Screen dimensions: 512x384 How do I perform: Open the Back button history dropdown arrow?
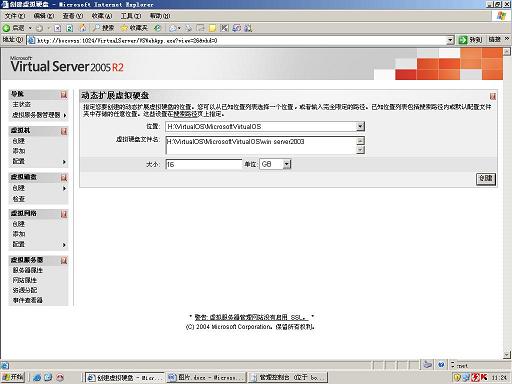click(x=30, y=28)
